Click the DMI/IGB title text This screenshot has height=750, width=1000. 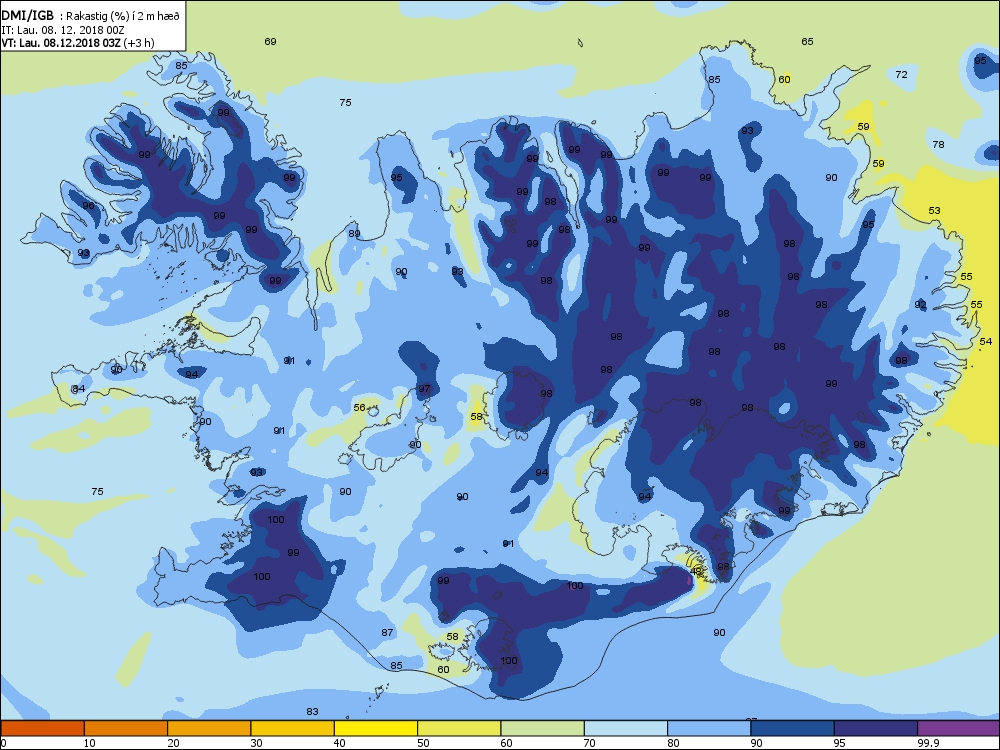(28, 16)
